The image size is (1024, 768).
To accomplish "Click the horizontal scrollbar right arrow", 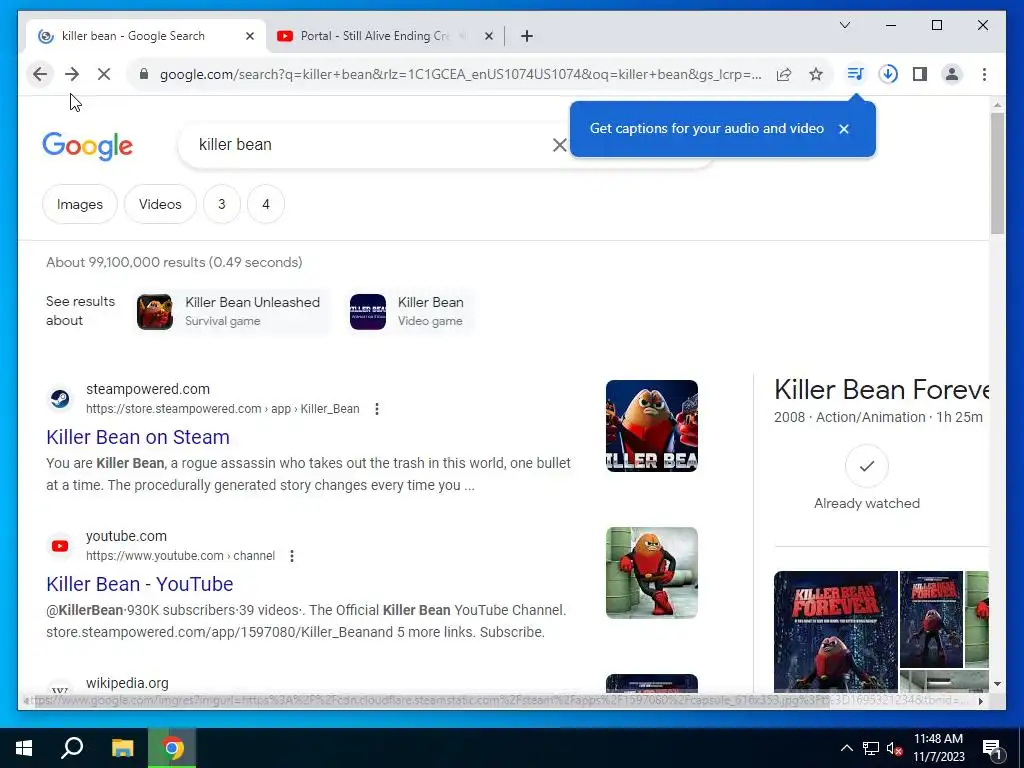I will [x=980, y=701].
